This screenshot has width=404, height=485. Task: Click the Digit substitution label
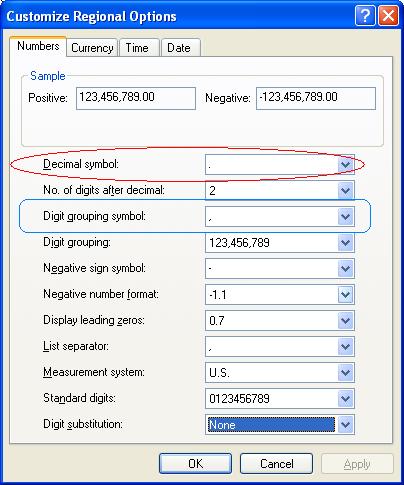click(x=83, y=424)
